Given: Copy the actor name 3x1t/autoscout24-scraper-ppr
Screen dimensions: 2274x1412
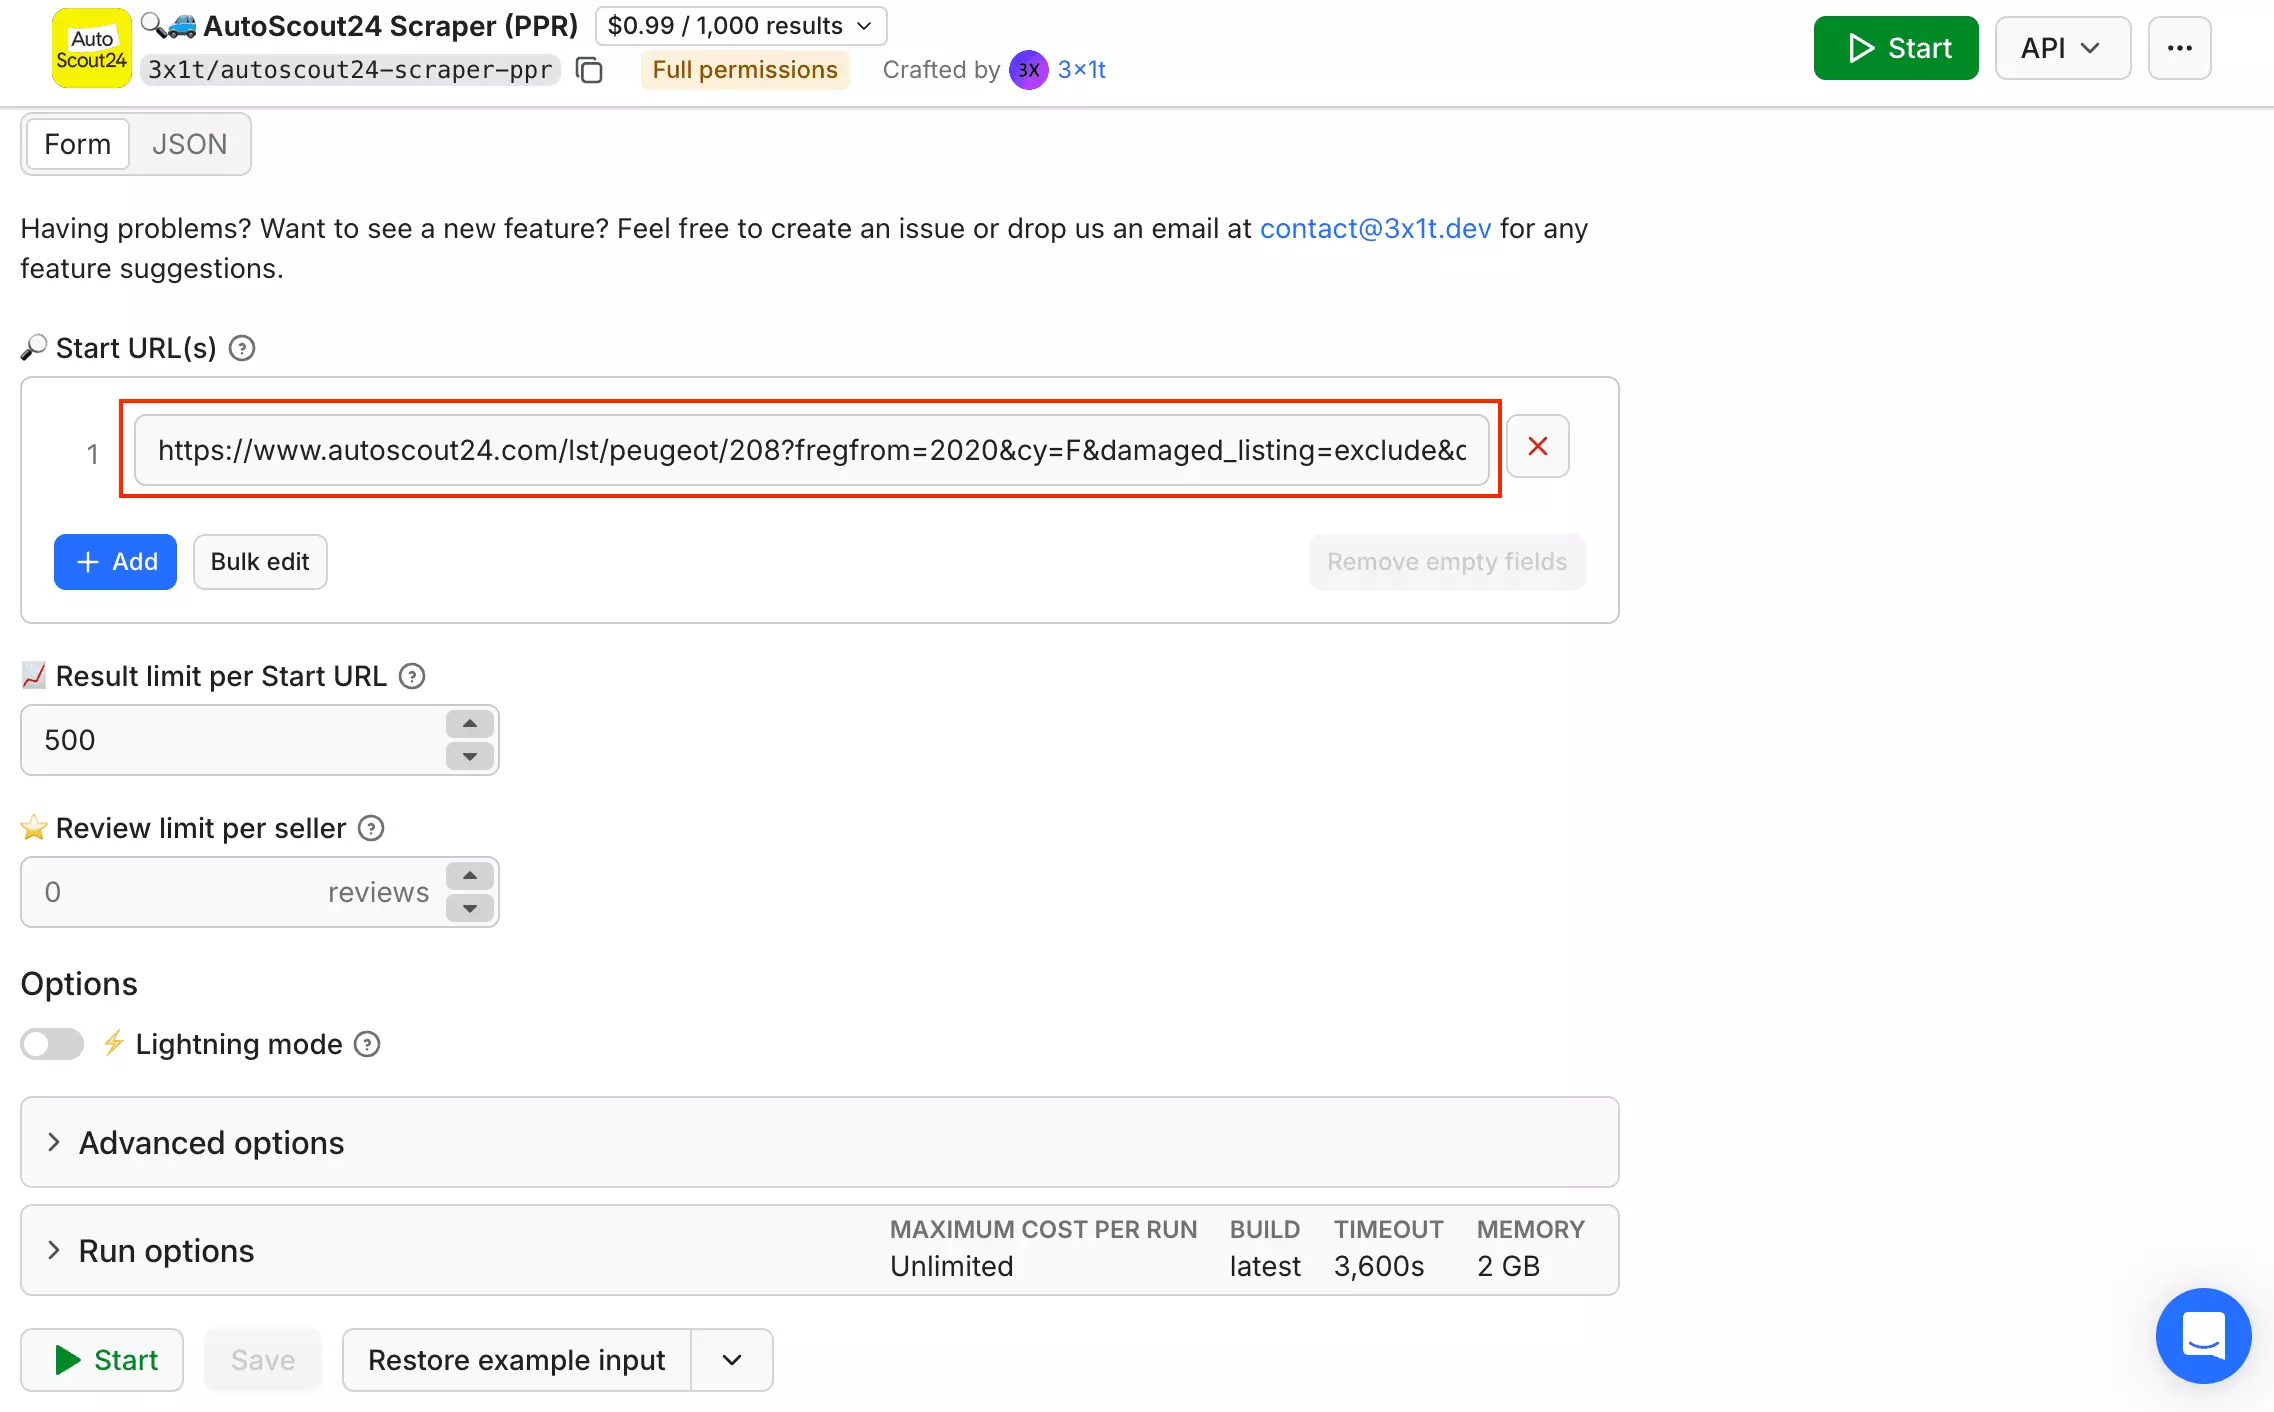Looking at the screenshot, I should [x=589, y=71].
